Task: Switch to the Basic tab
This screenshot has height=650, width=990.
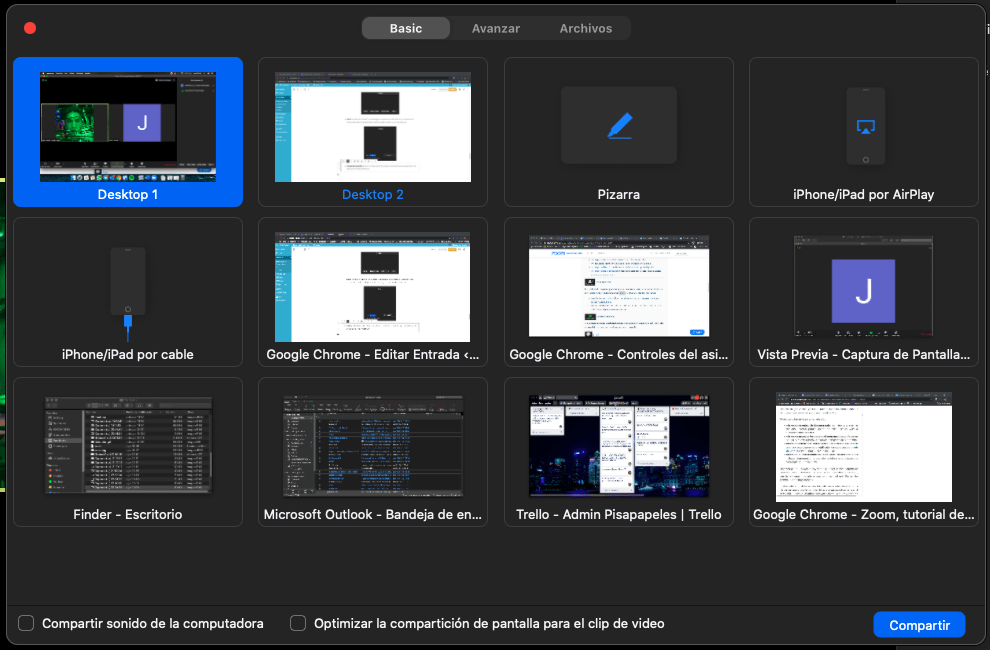Action: 406,28
